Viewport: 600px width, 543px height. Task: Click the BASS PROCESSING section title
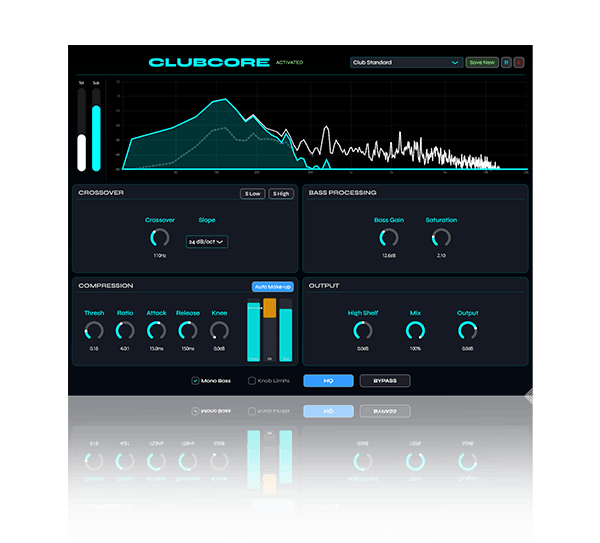click(x=342, y=193)
